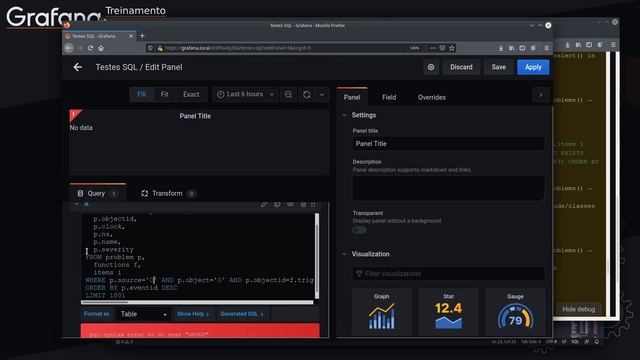
Task: Open dashboard settings gear icon
Action: coord(431,67)
